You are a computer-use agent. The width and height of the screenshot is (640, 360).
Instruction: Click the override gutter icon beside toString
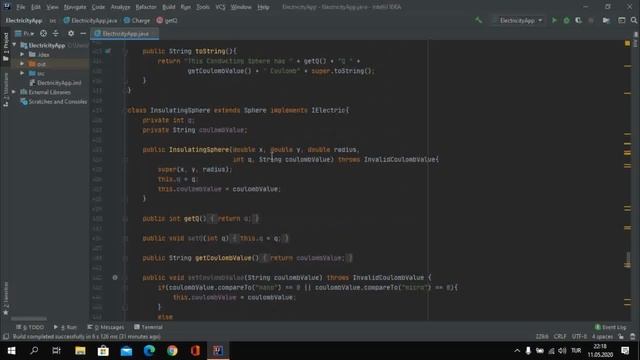[x=108, y=51]
